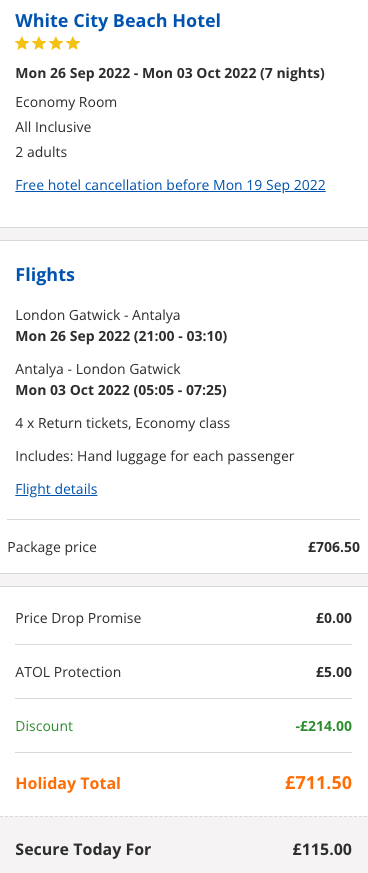Select the Flights section heading

pyautogui.click(x=45, y=274)
